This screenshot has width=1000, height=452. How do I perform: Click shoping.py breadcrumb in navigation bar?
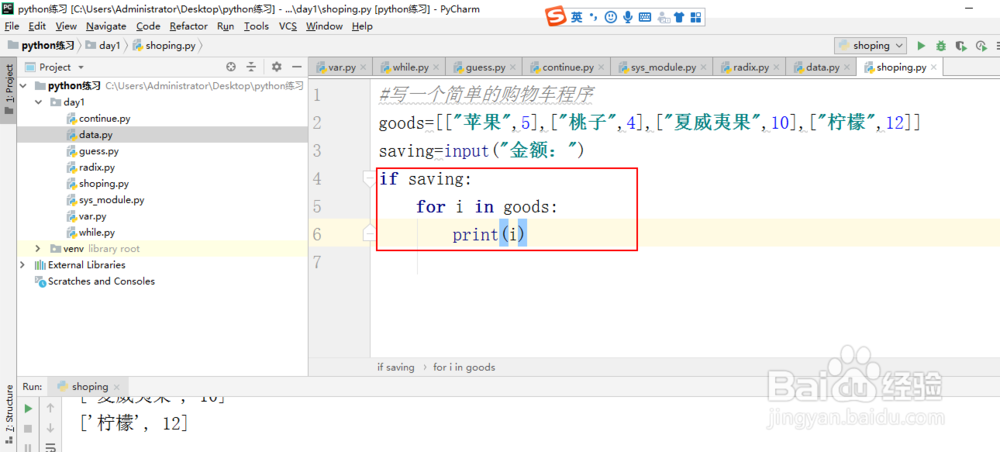[x=165, y=45]
